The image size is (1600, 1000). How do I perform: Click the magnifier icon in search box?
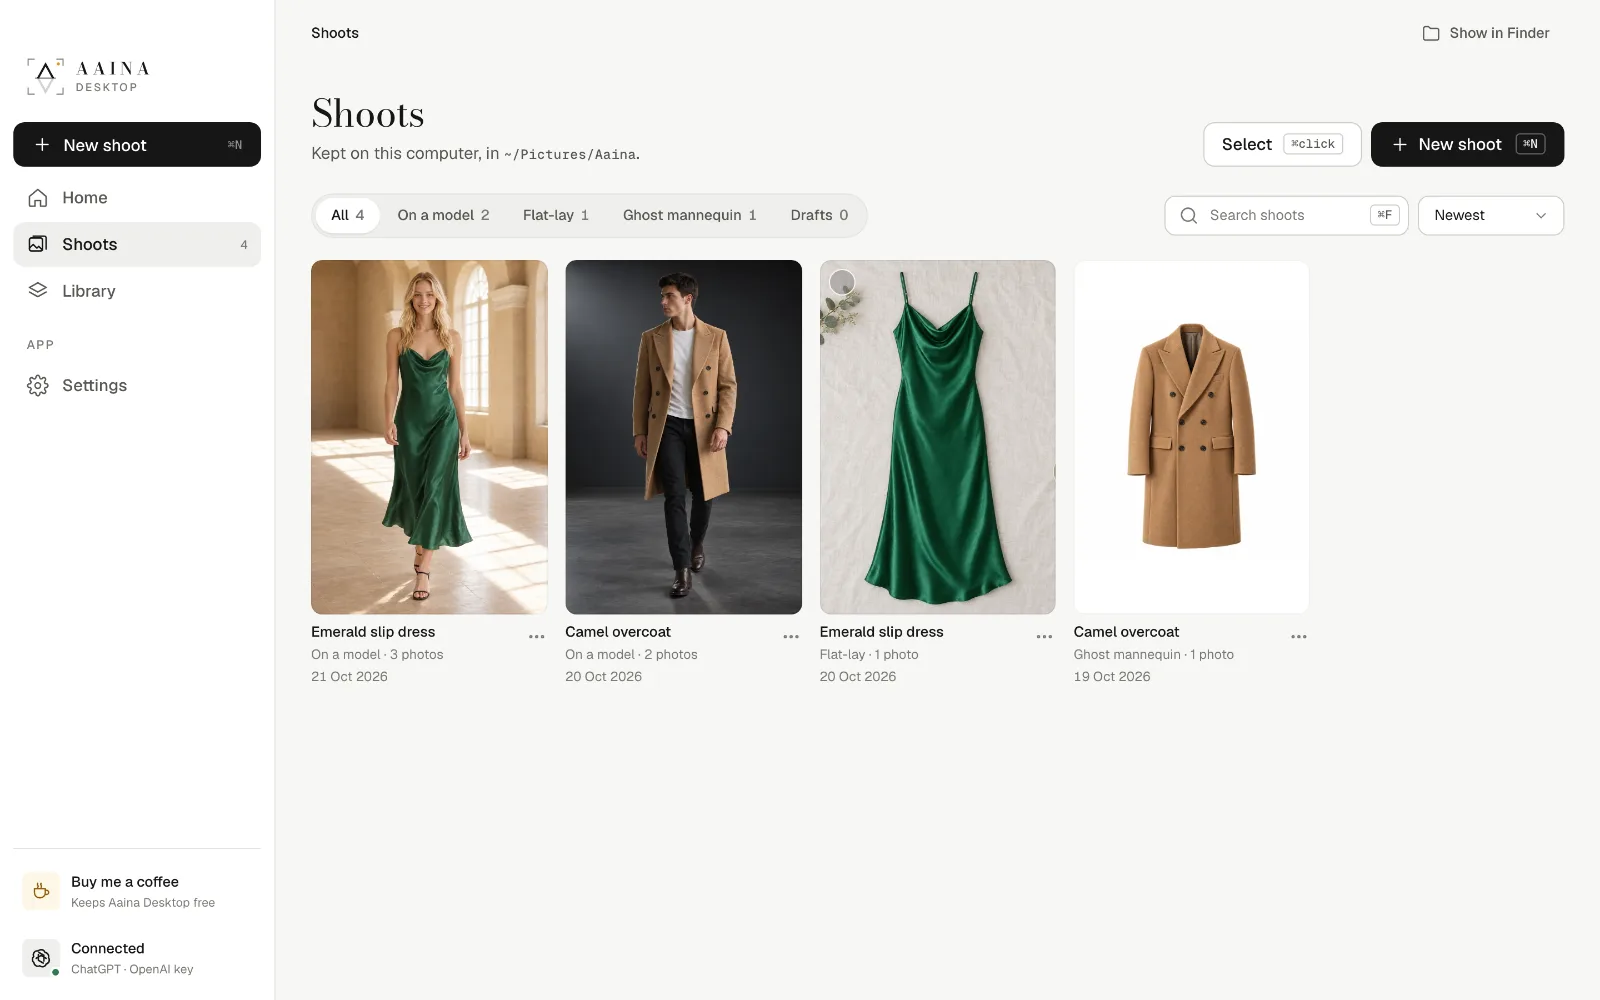click(x=1189, y=216)
